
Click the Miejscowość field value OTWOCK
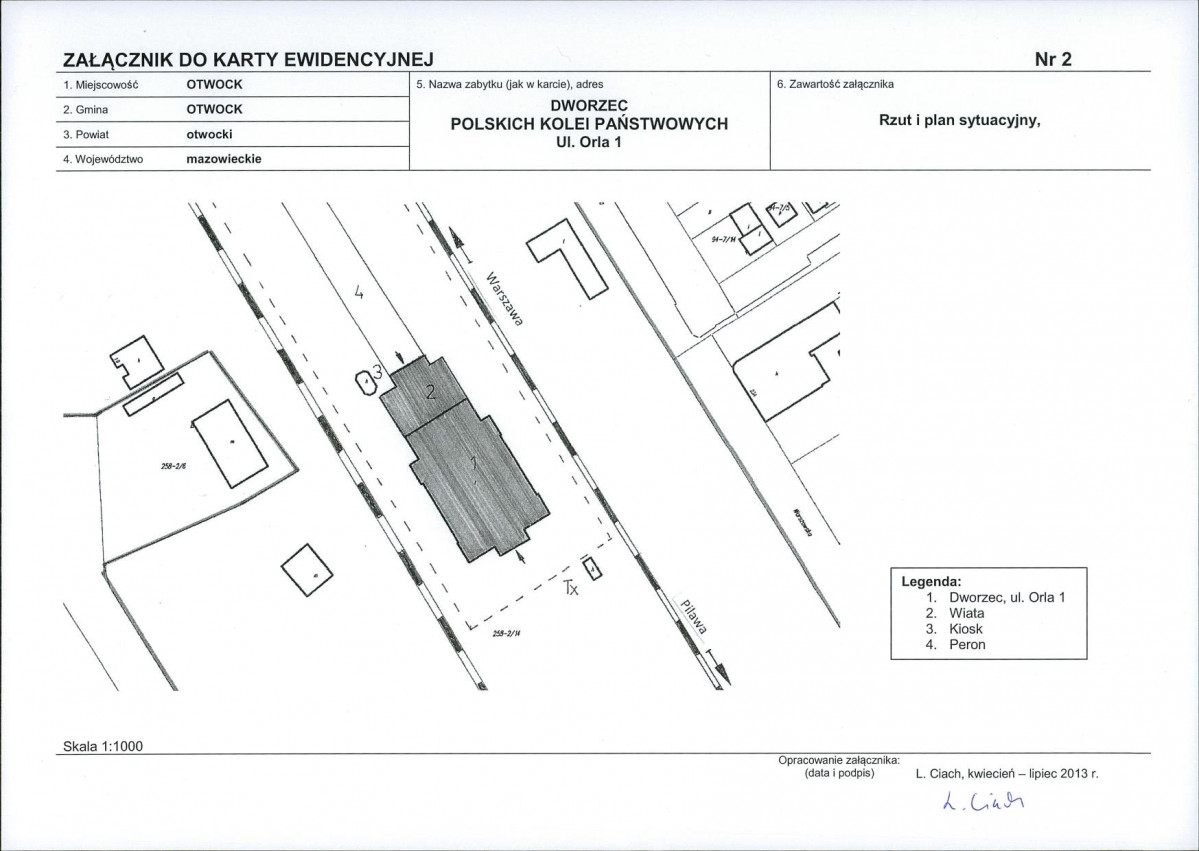pos(214,84)
